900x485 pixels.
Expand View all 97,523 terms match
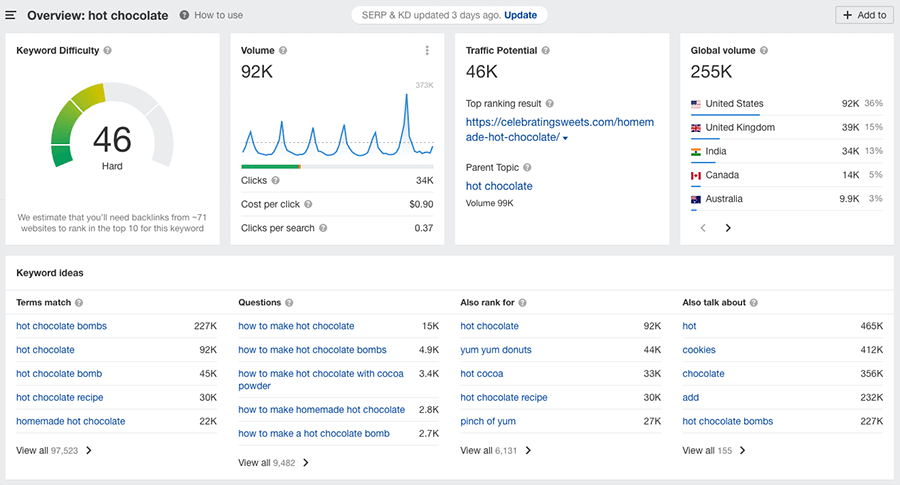click(54, 451)
